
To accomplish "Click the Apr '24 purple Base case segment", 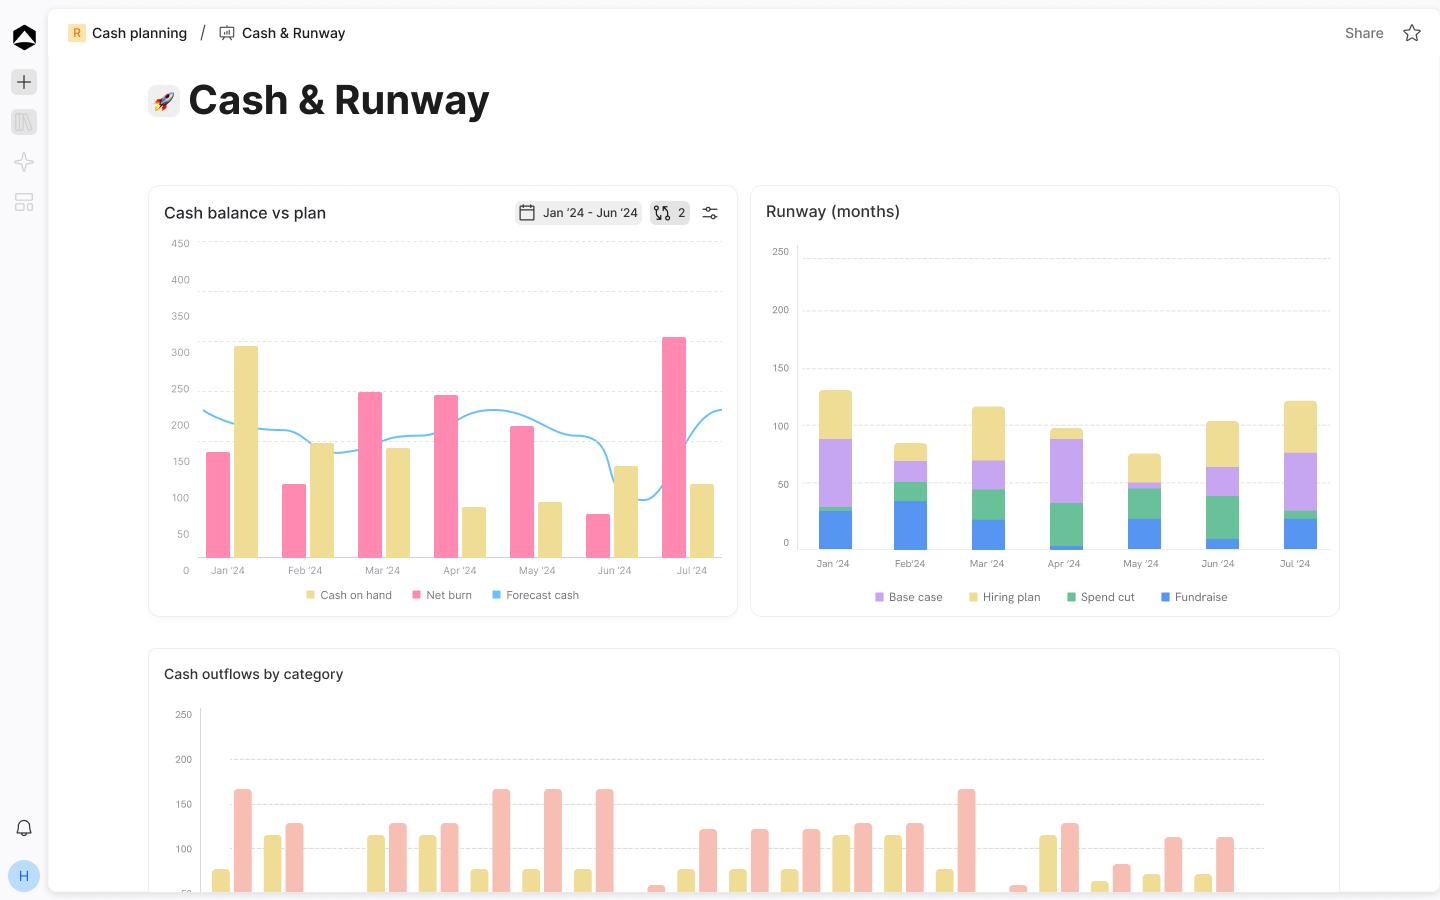I will point(1066,471).
